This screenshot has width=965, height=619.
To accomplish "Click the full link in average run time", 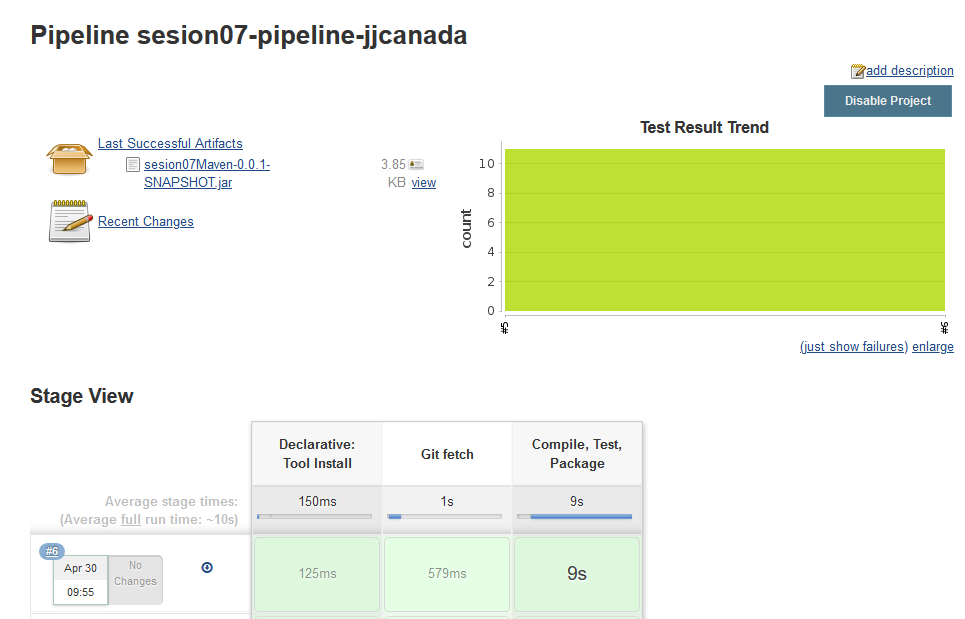I will click(x=130, y=519).
